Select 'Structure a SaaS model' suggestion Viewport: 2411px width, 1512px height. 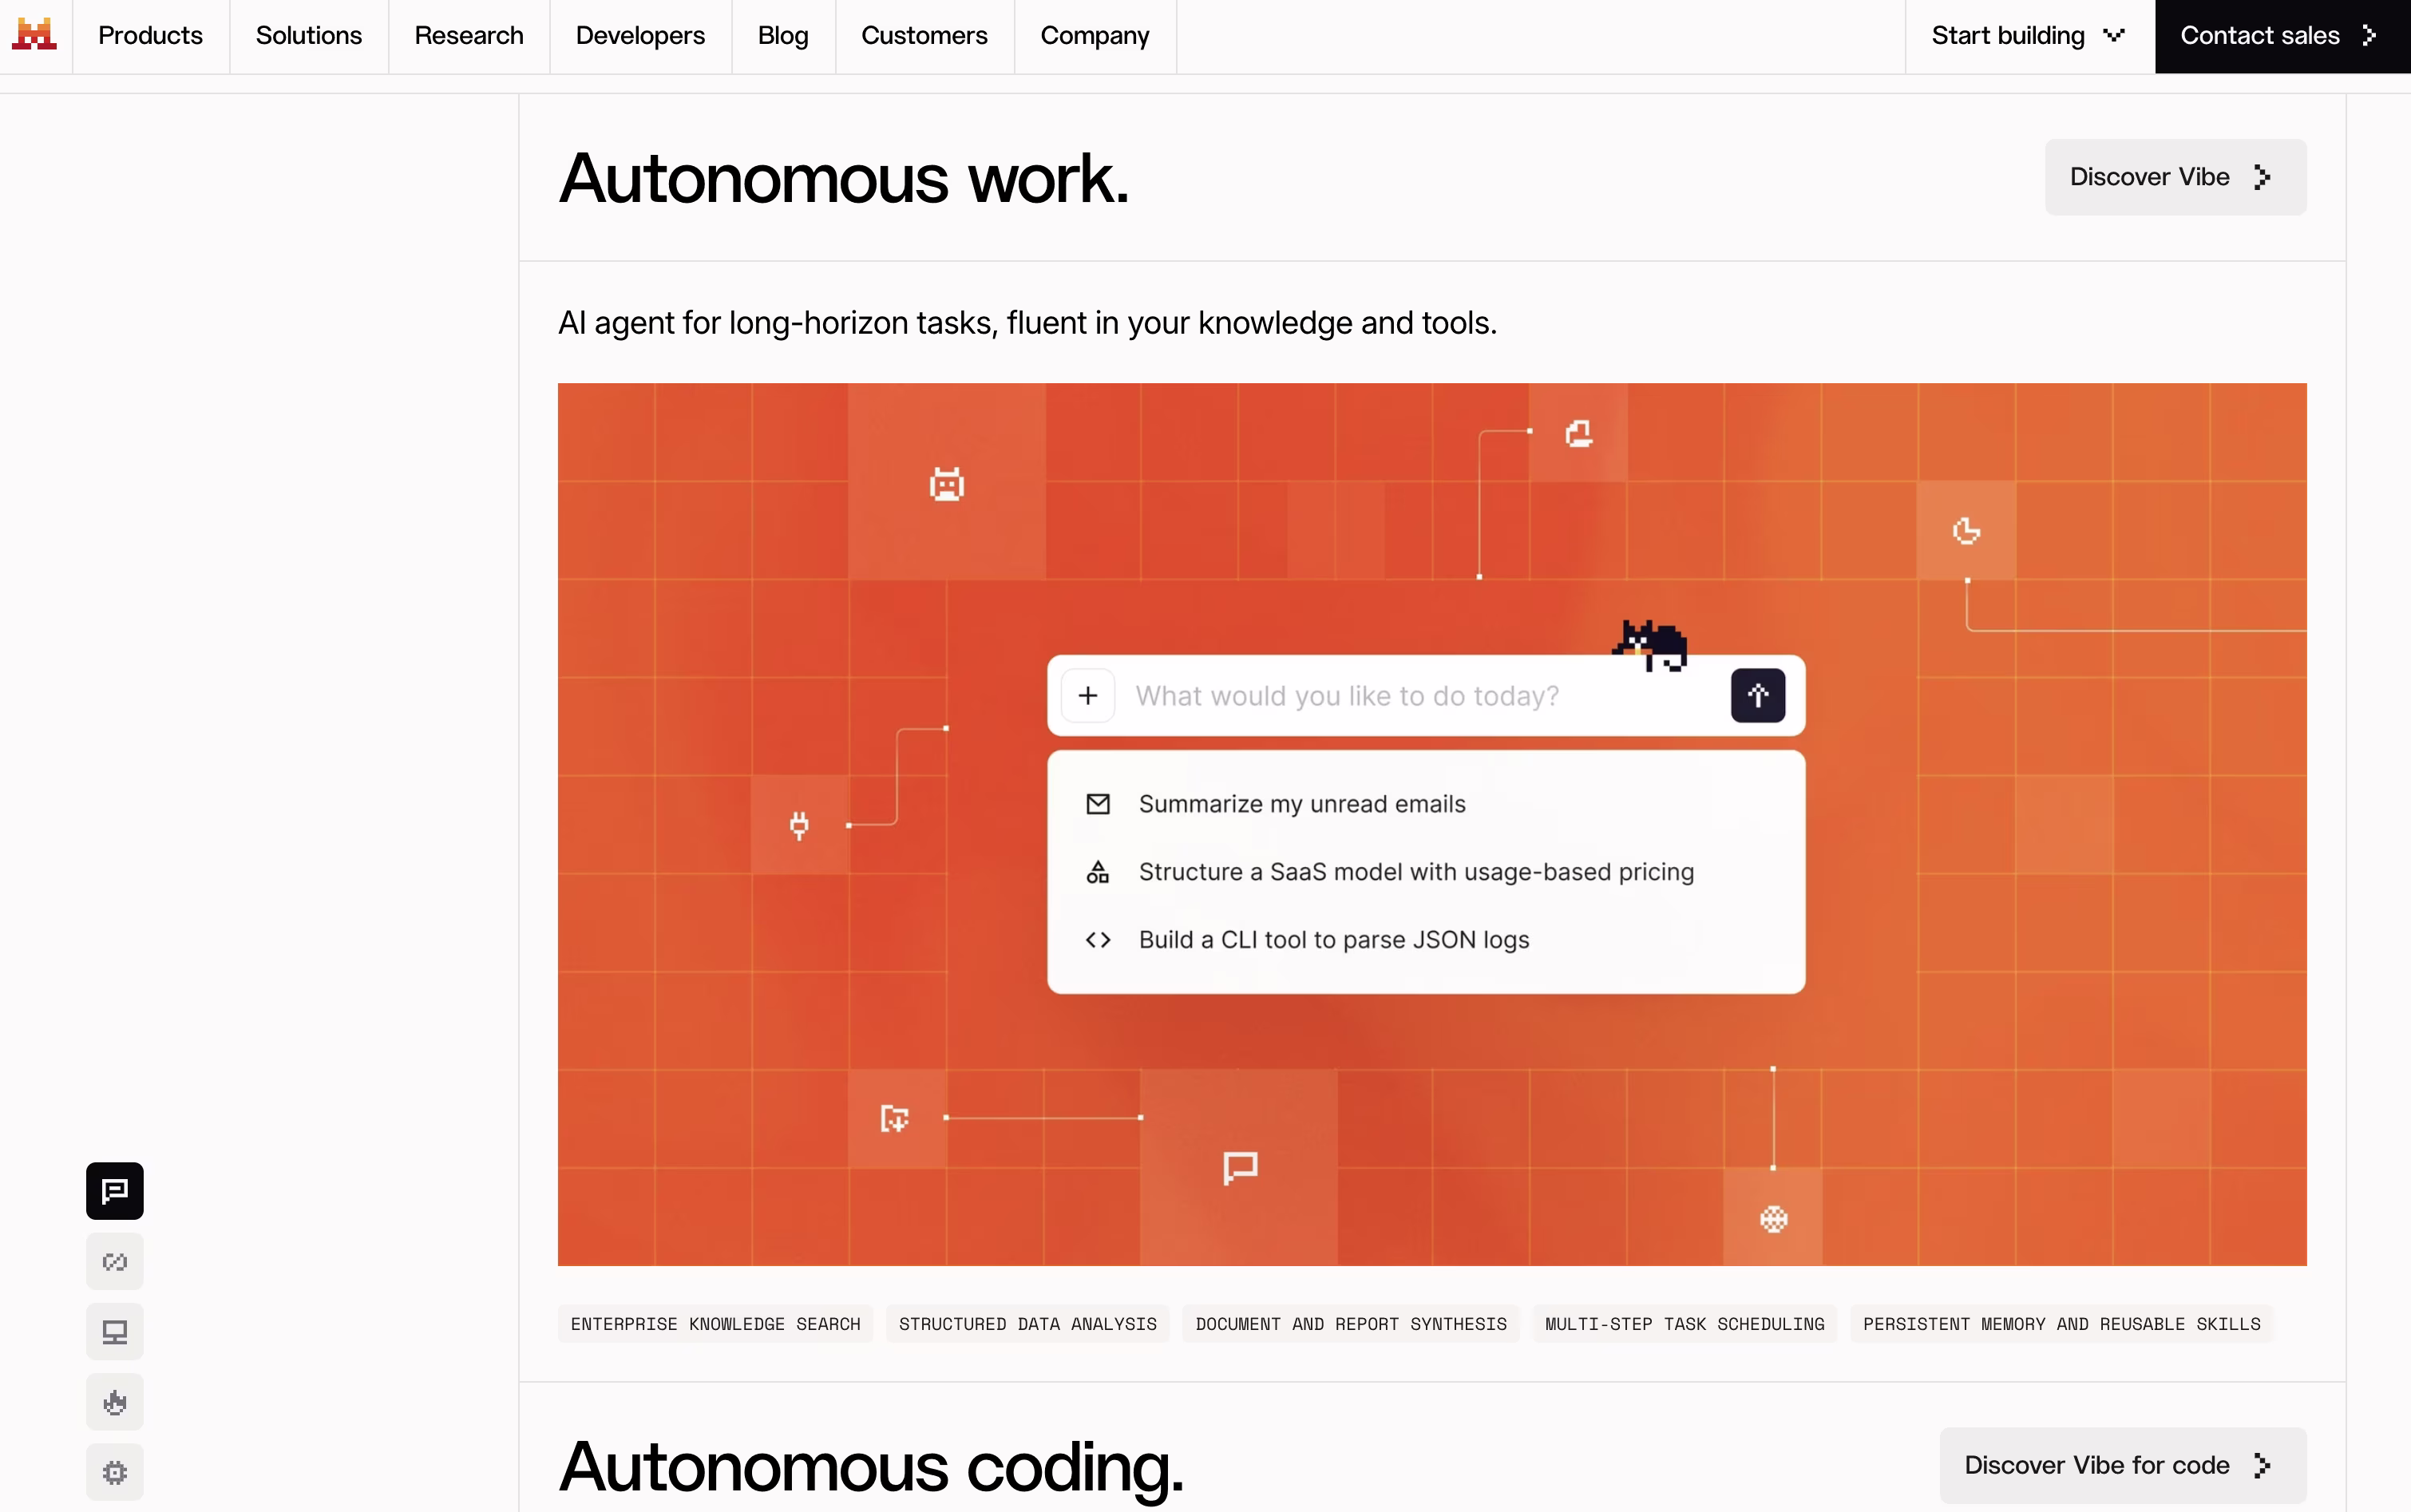point(1426,872)
